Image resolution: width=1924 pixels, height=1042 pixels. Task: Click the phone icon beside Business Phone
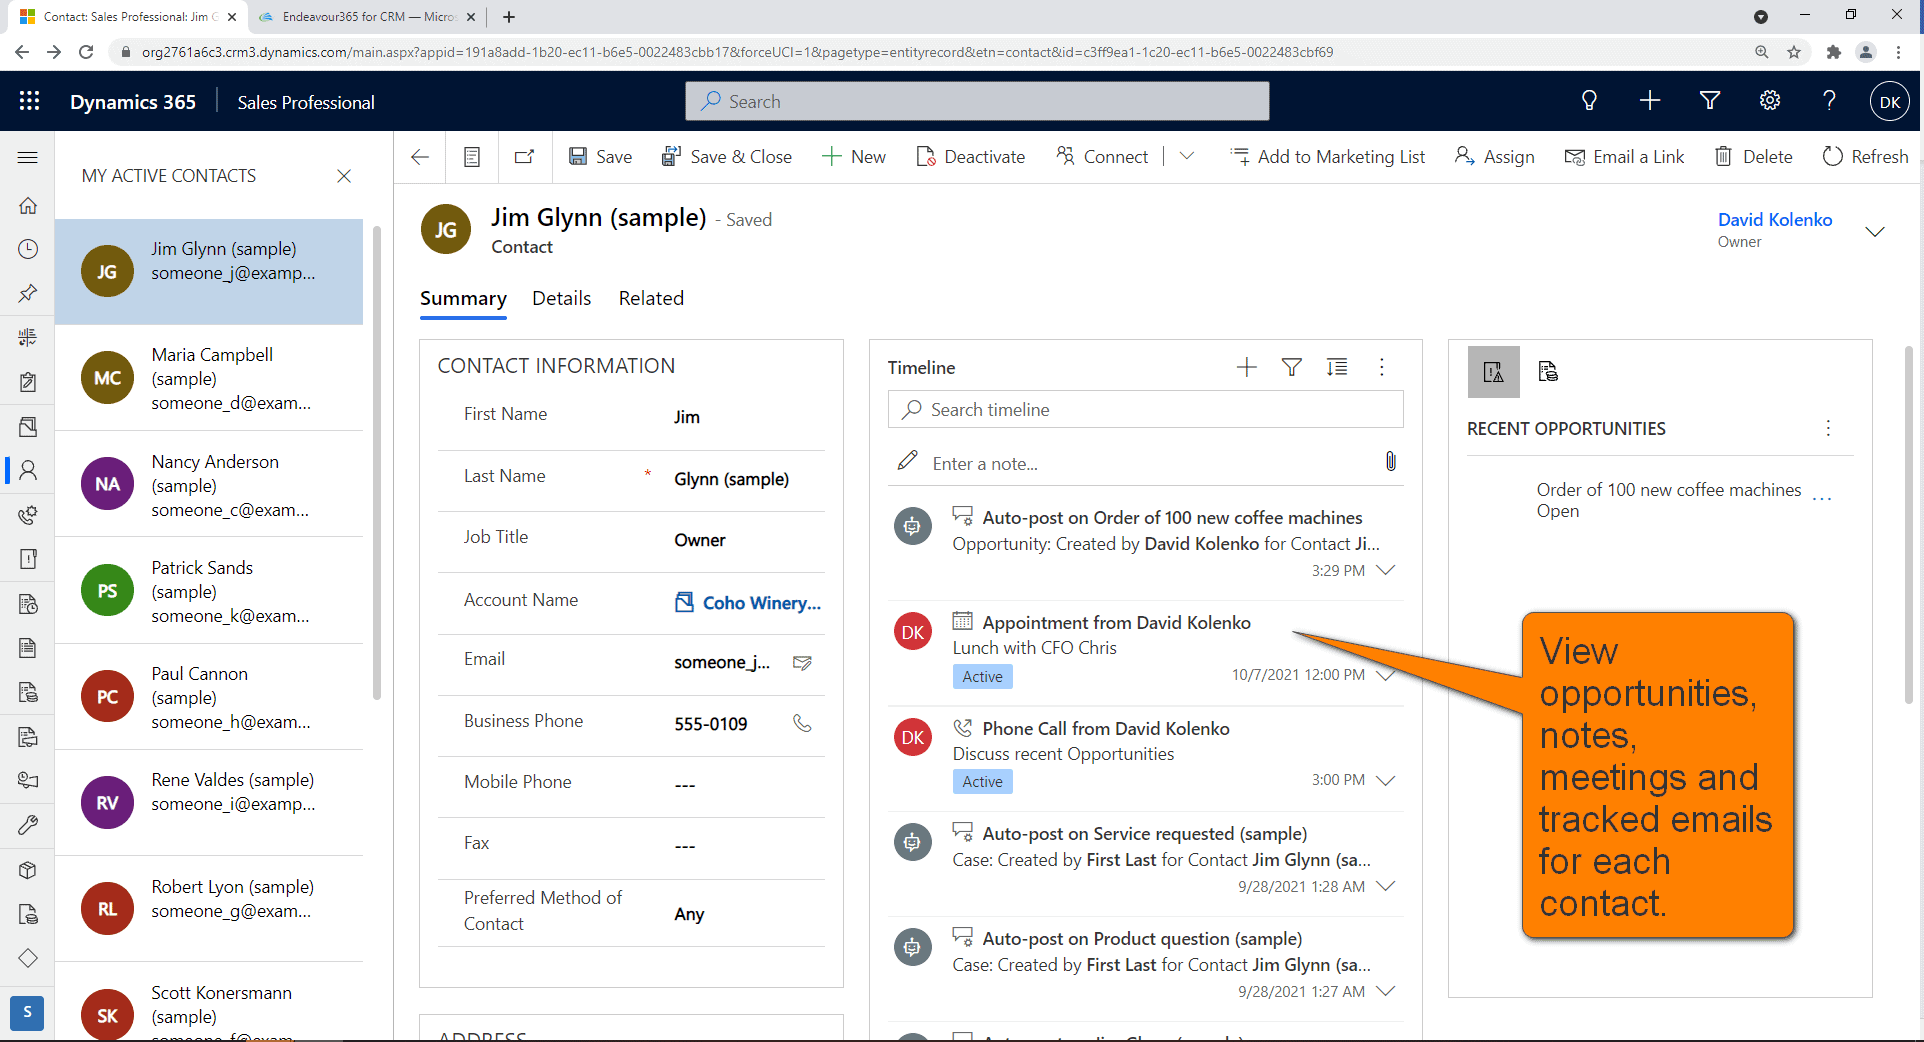[x=802, y=723]
